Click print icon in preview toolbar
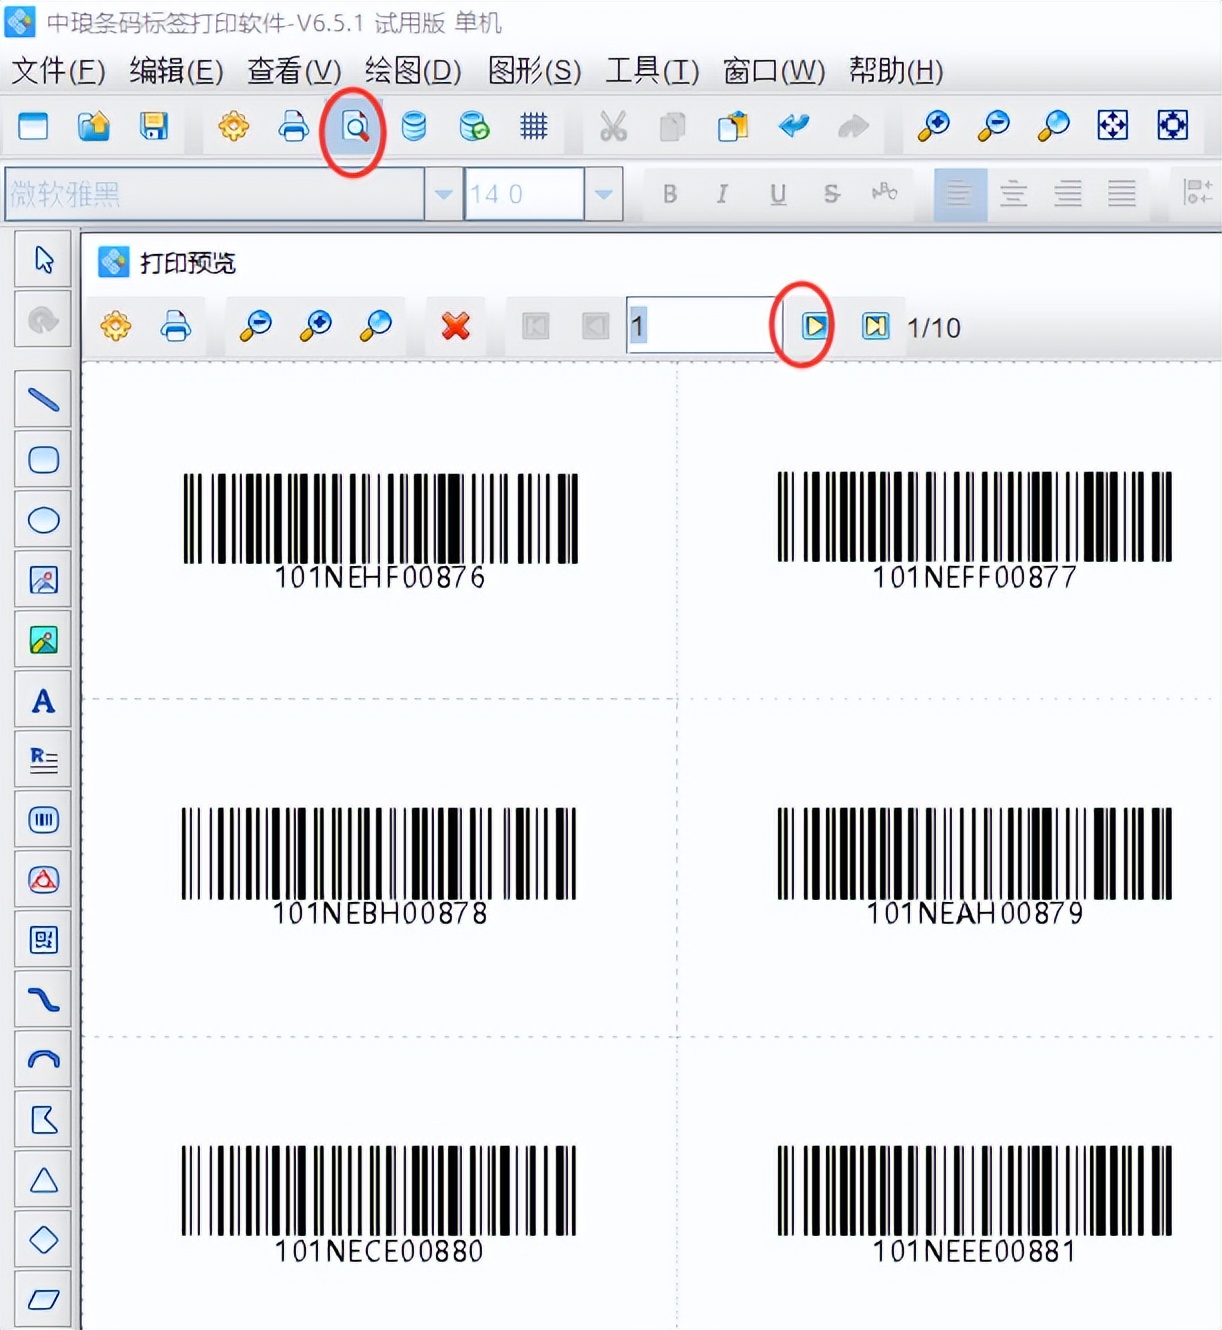Screen dimensions: 1222x1330 pos(176,326)
